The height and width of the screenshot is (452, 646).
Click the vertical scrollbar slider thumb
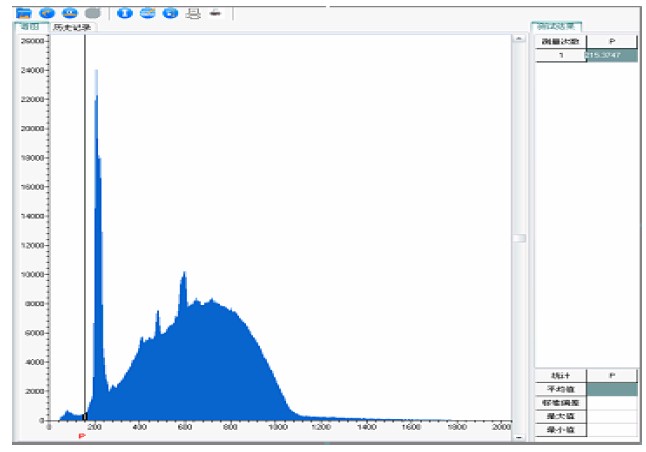(x=519, y=238)
